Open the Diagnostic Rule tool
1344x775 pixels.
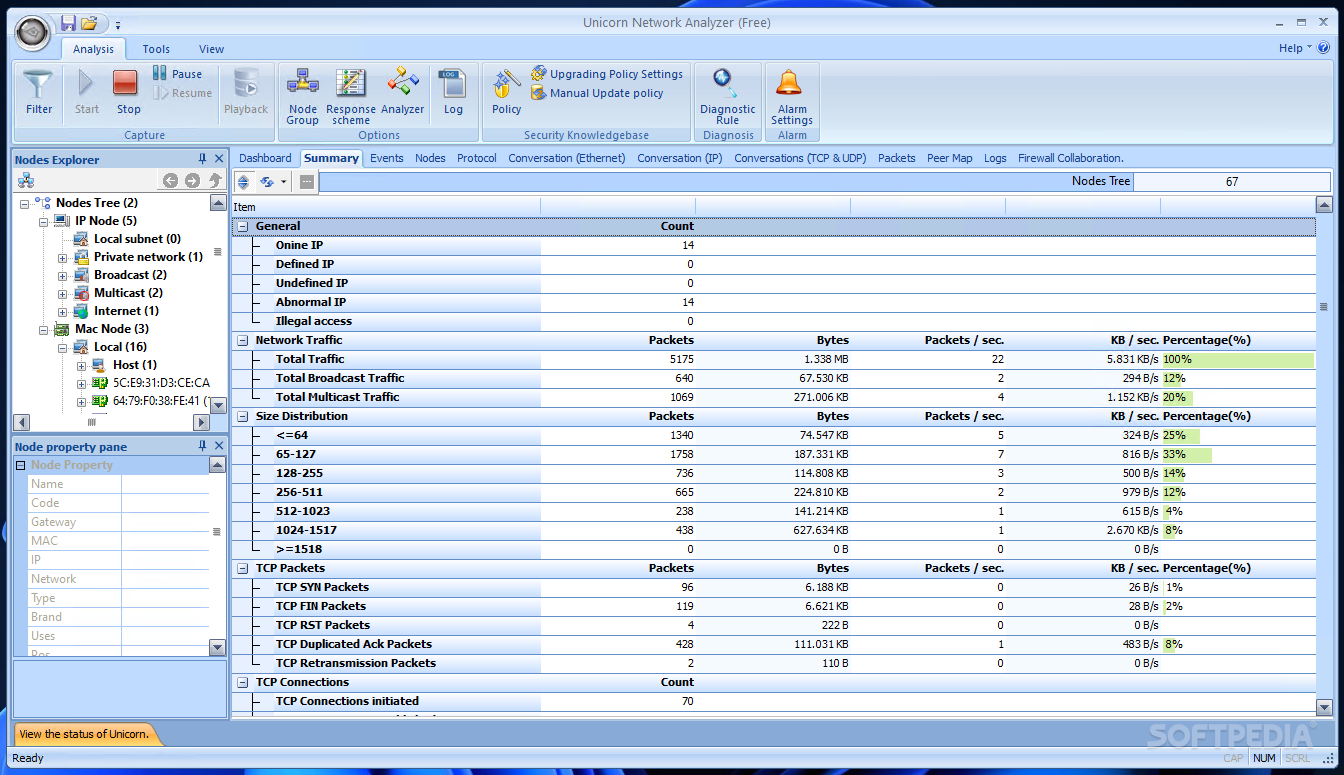(x=727, y=97)
